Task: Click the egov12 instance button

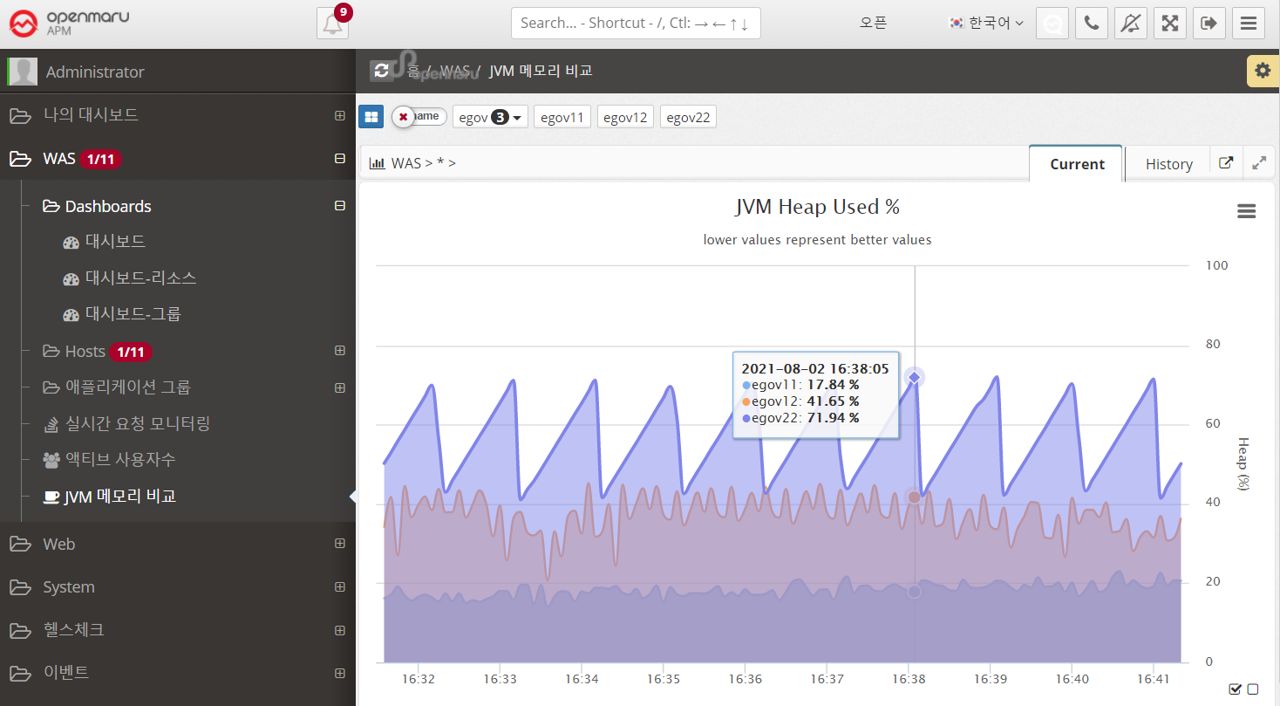Action: click(x=624, y=117)
